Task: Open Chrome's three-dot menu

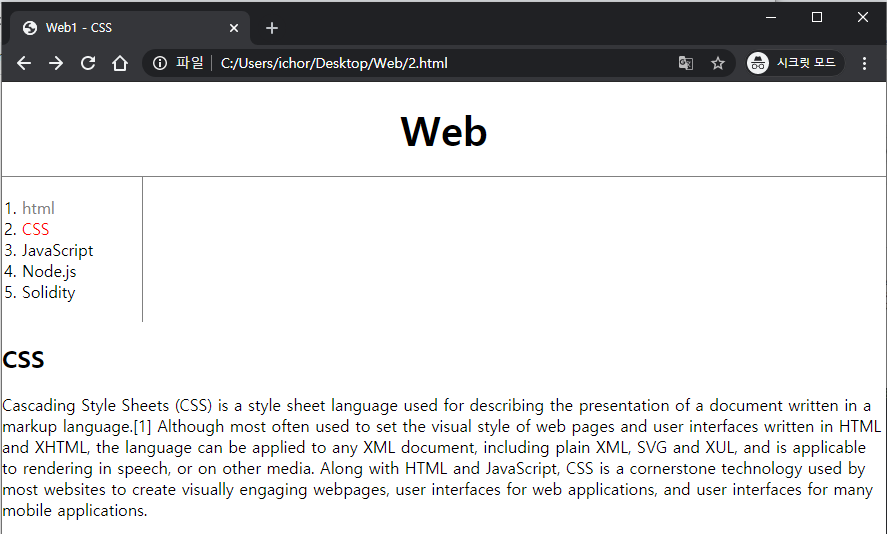Action: [864, 63]
